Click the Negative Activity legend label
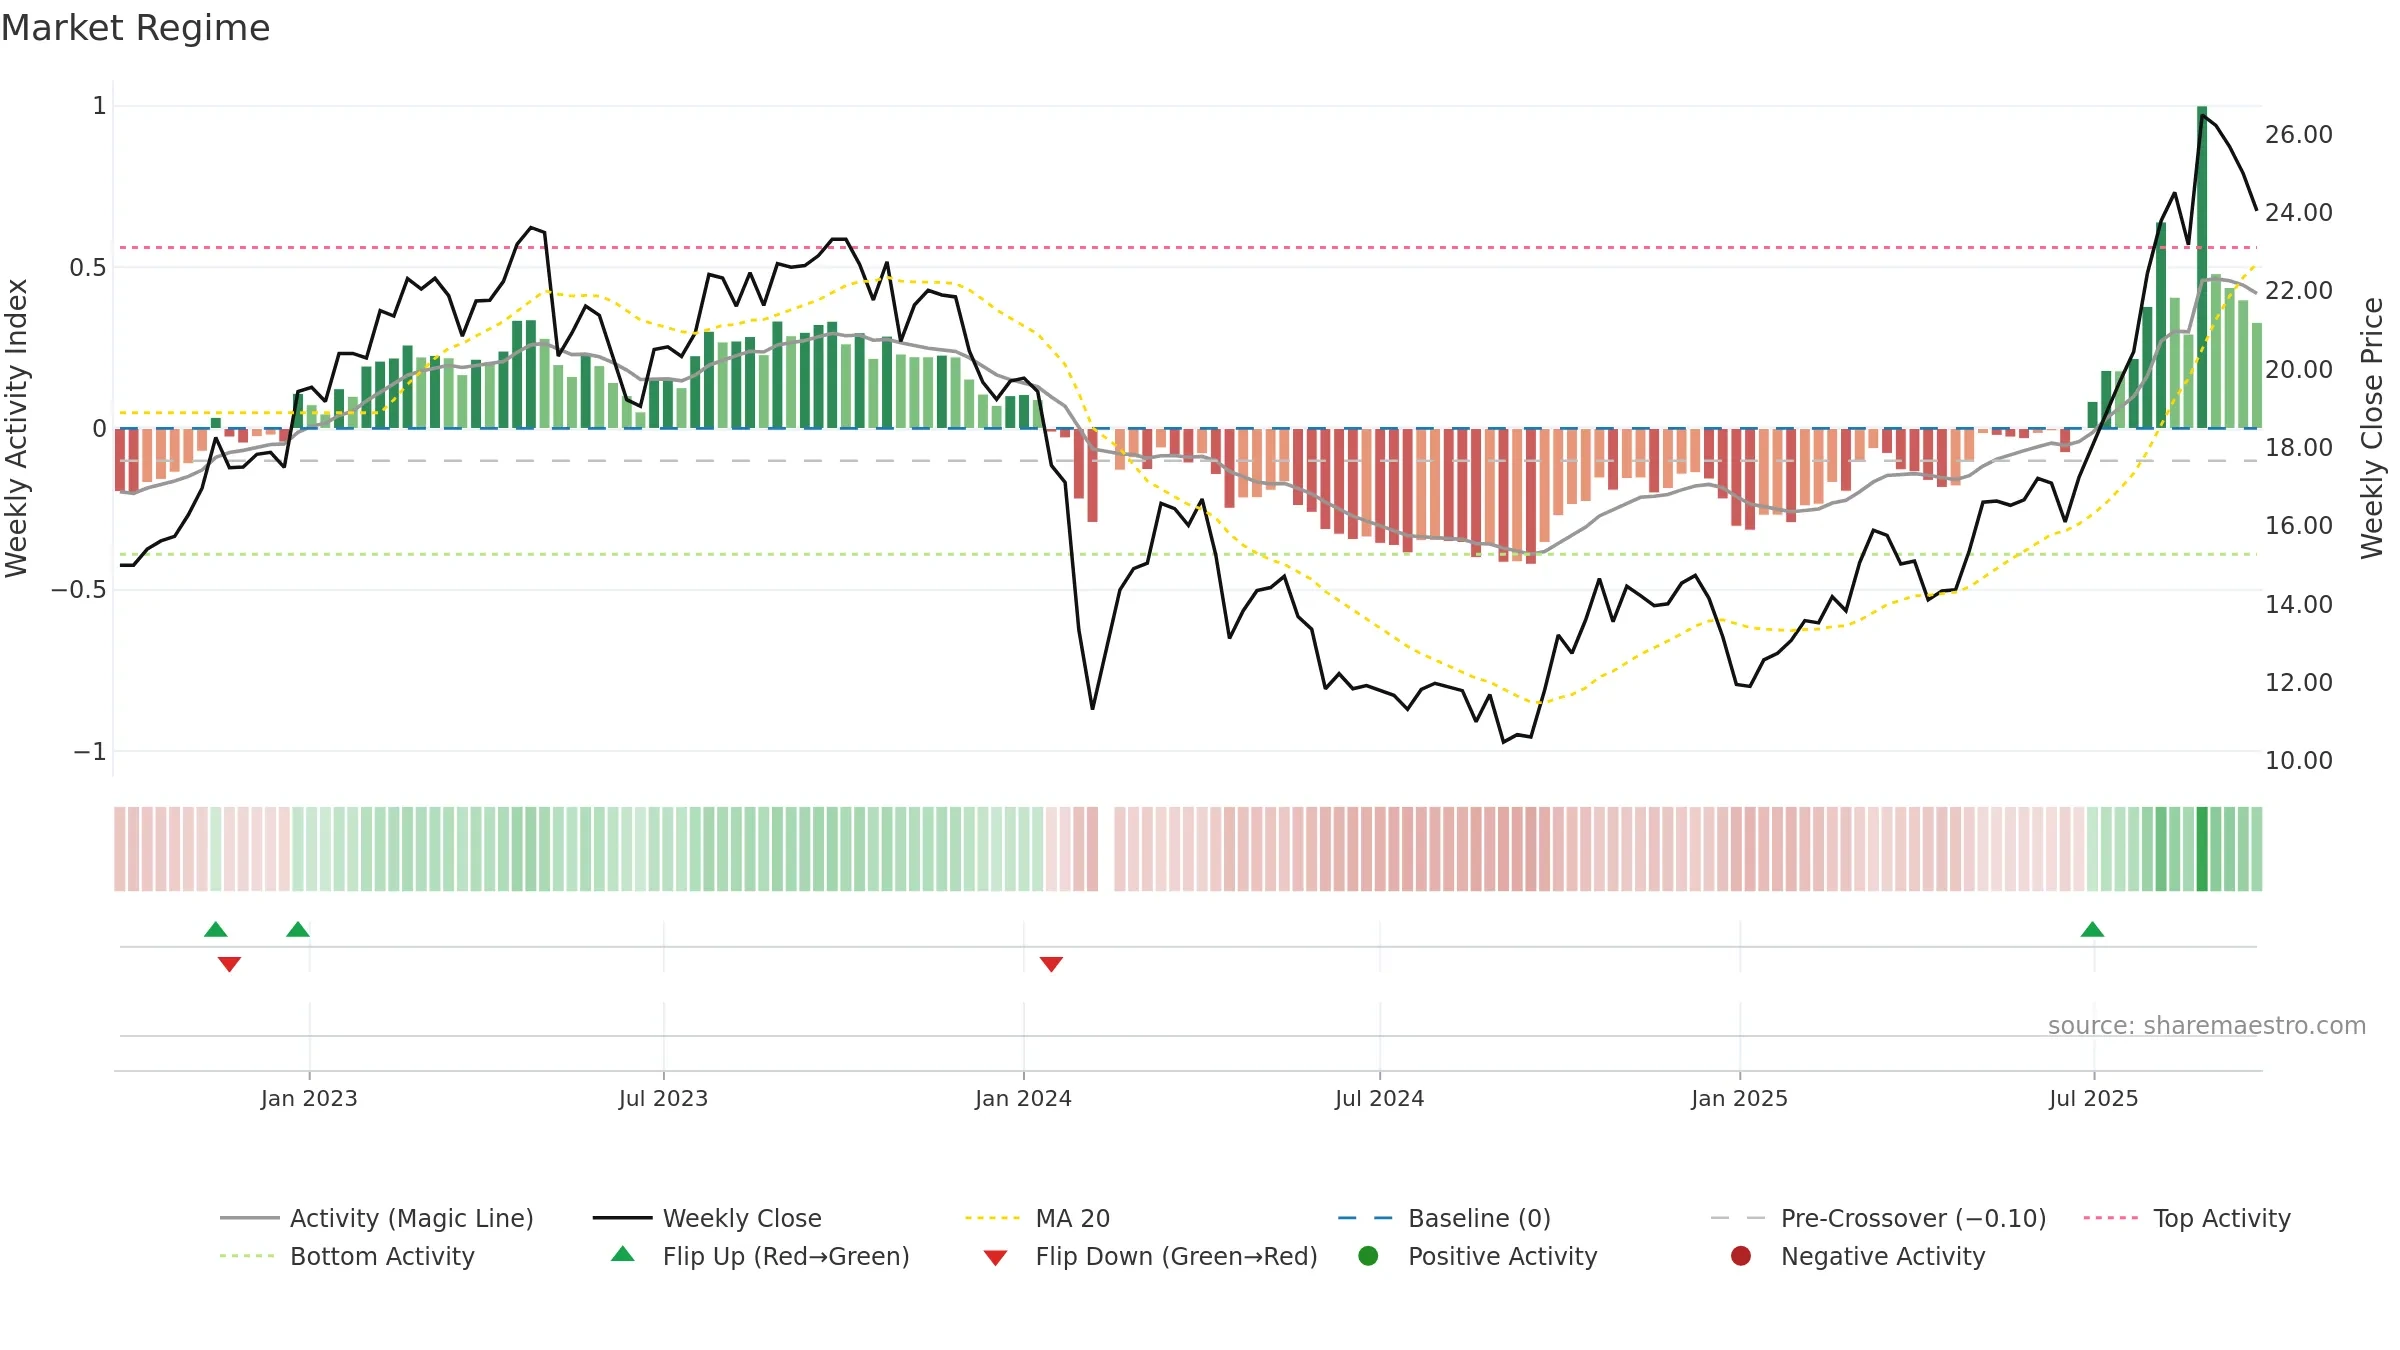The image size is (2400, 1350). pyautogui.click(x=1883, y=1256)
